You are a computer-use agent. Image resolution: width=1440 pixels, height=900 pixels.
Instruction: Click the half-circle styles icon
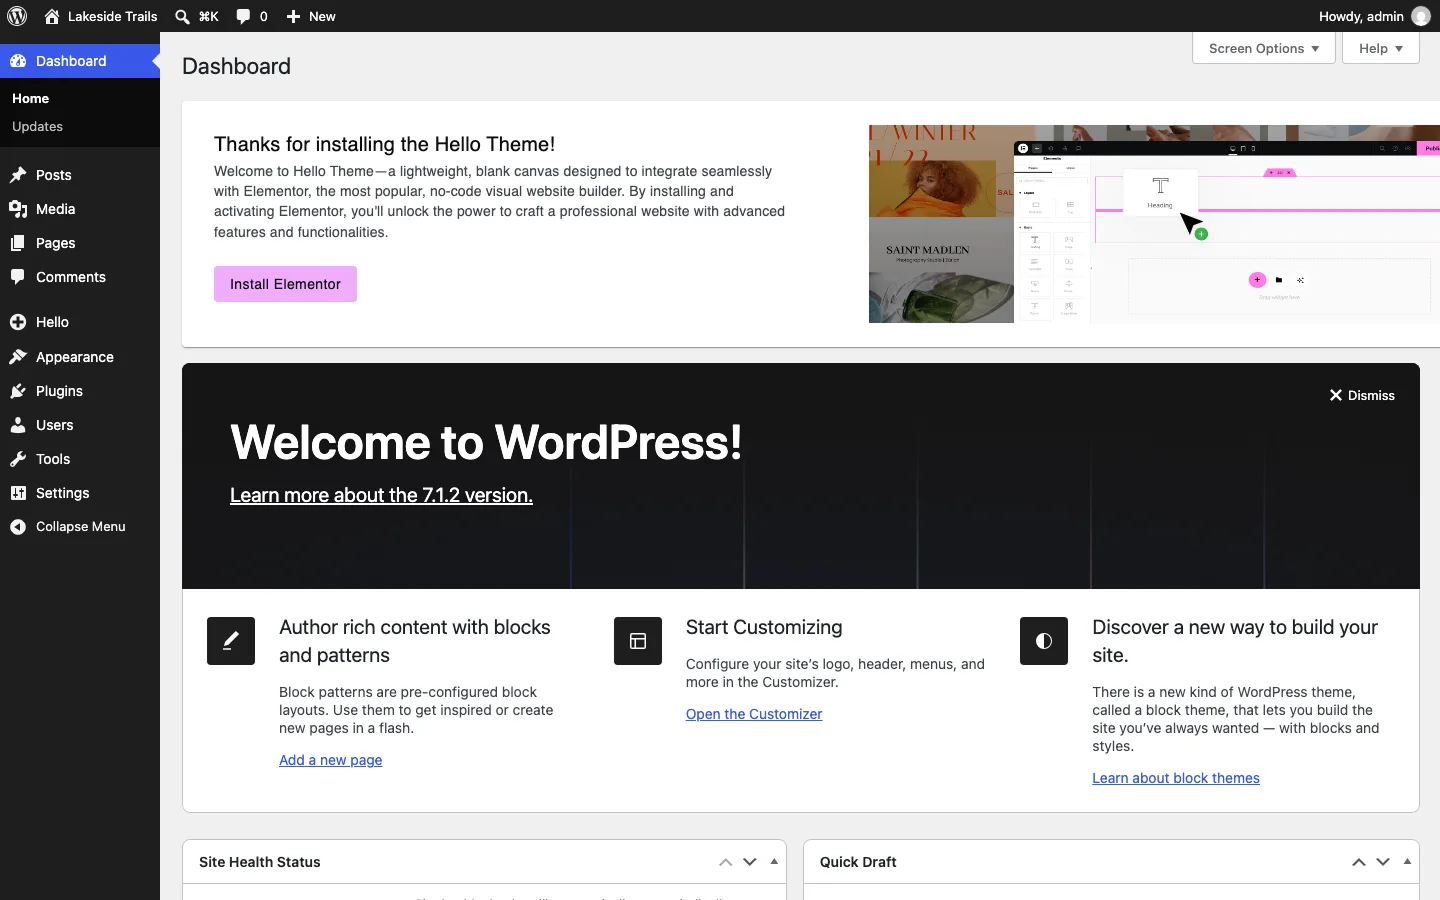(x=1044, y=641)
